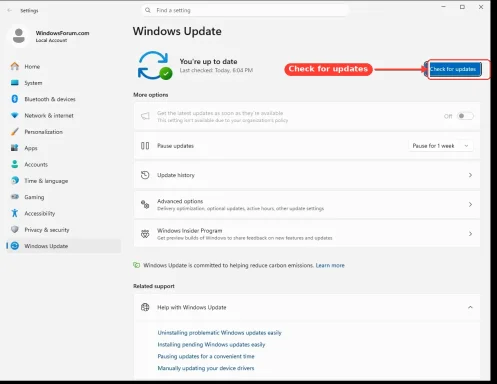497x384 pixels.
Task: Click the Accounts person icon
Action: tap(15, 164)
